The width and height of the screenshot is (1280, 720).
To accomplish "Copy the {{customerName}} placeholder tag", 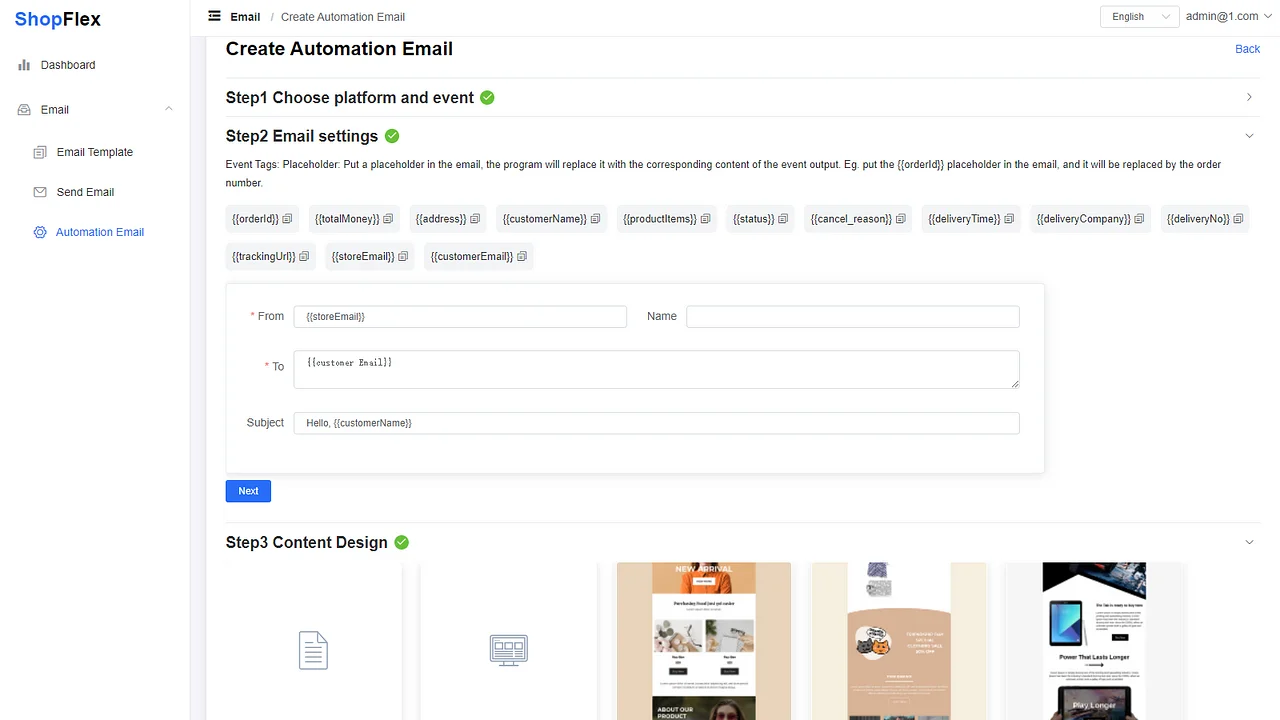I will click(594, 218).
